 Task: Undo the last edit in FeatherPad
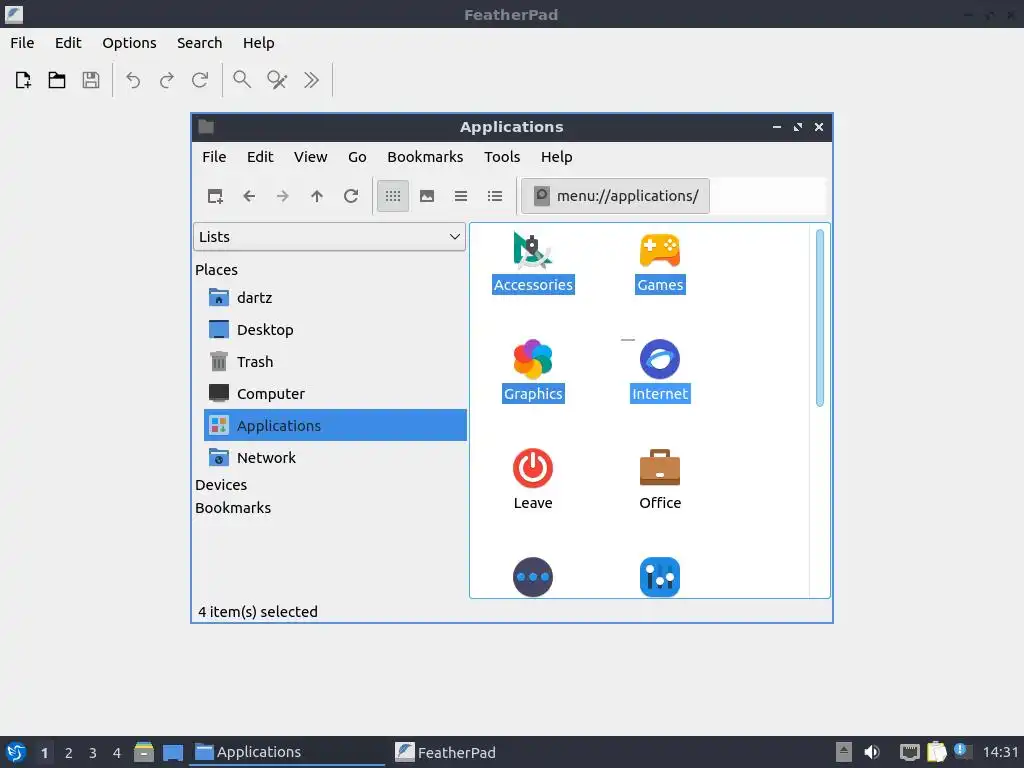[x=133, y=80]
